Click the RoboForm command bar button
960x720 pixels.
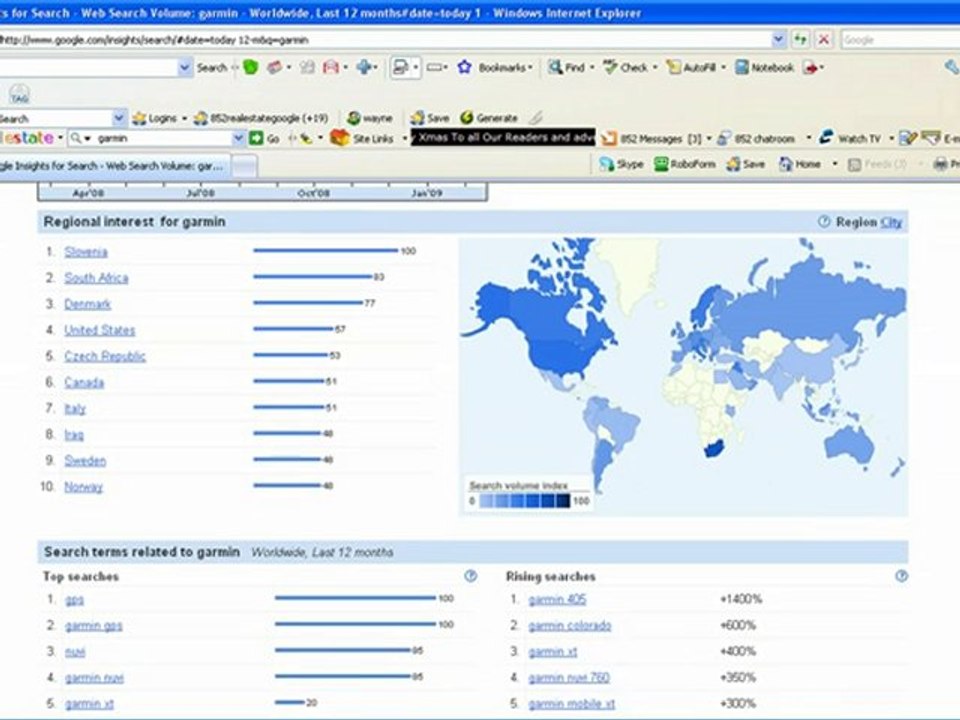684,164
